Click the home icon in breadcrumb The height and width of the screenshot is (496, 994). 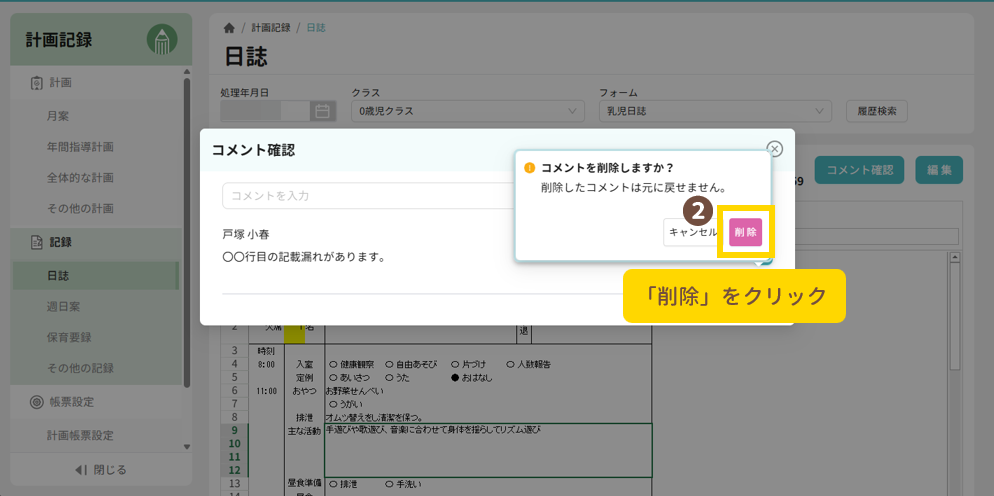pyautogui.click(x=229, y=28)
